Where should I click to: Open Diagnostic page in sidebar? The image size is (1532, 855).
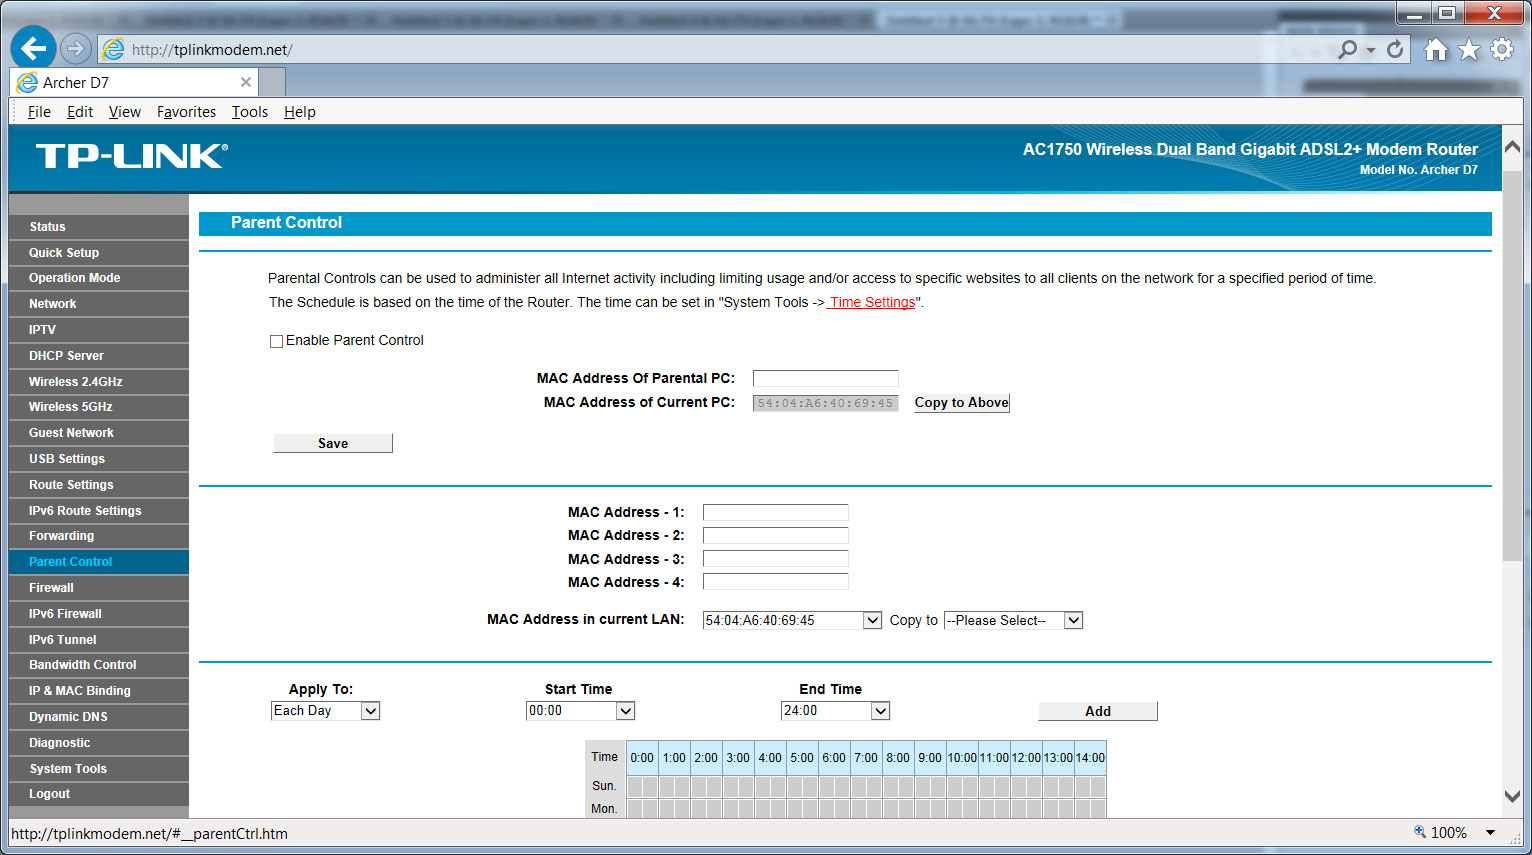click(x=98, y=743)
